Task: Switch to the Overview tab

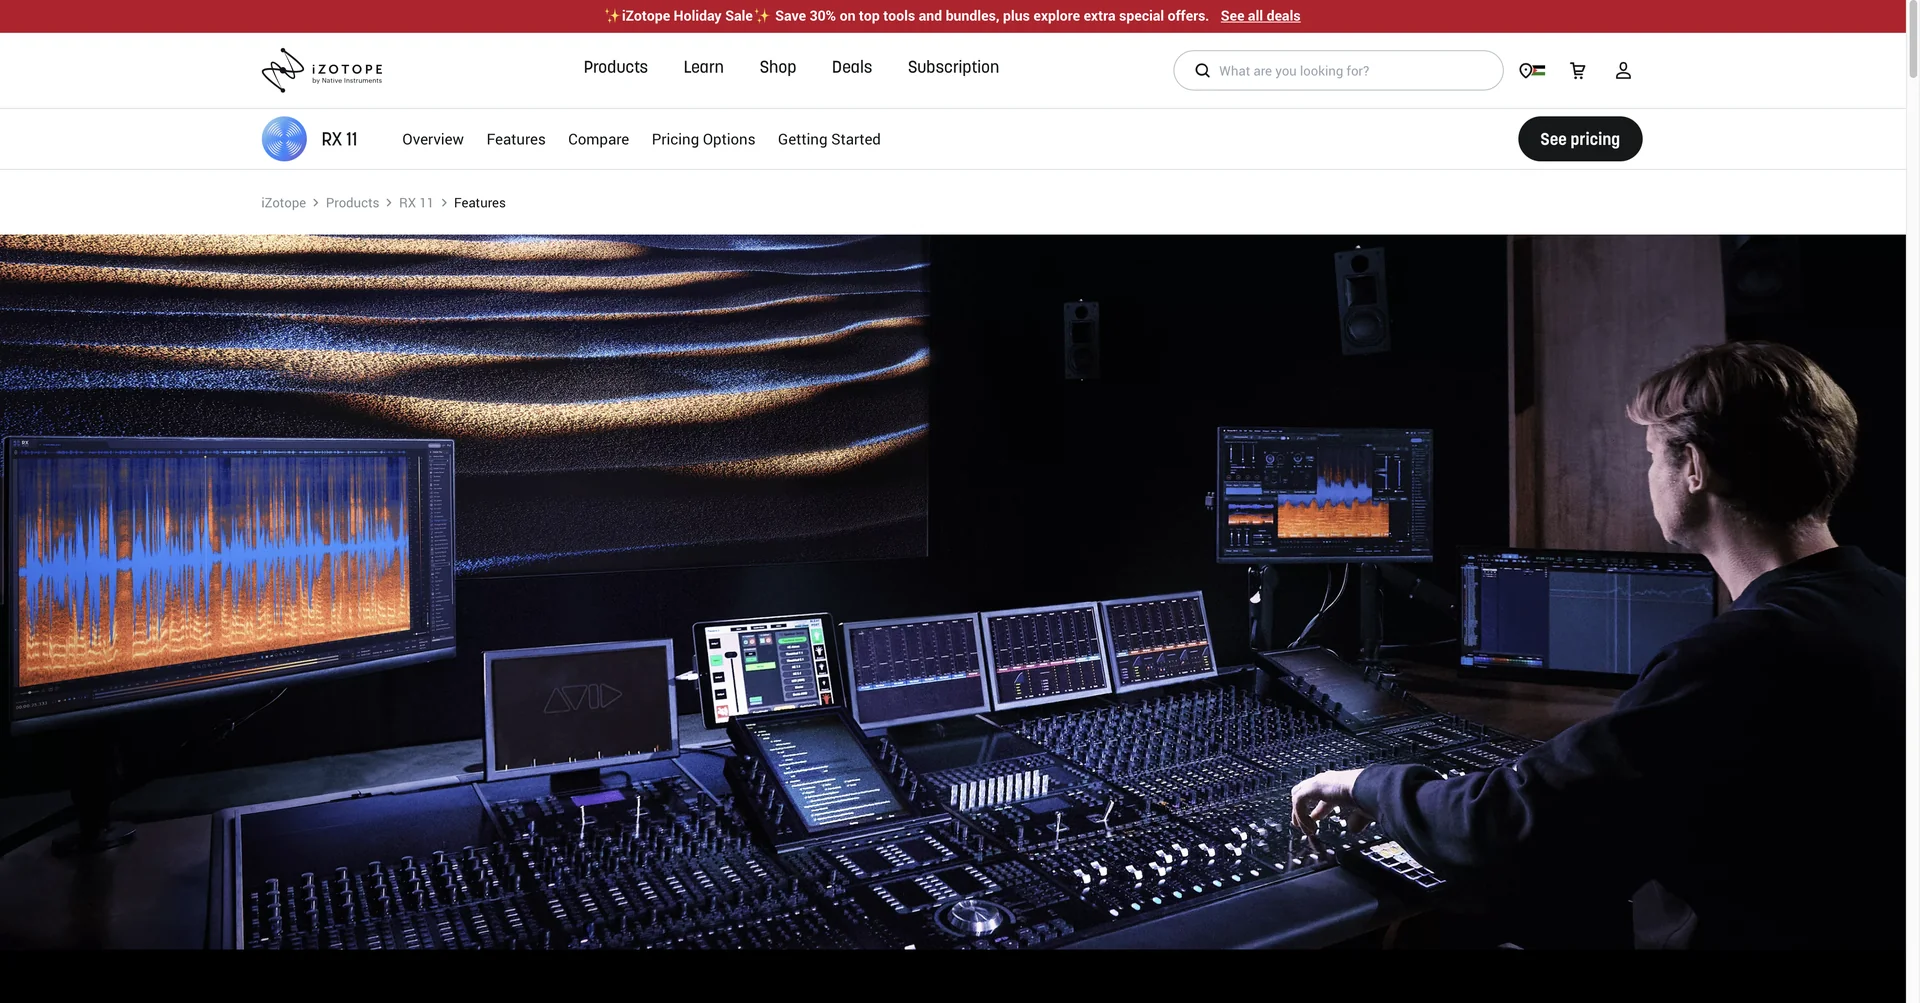Action: coord(433,139)
